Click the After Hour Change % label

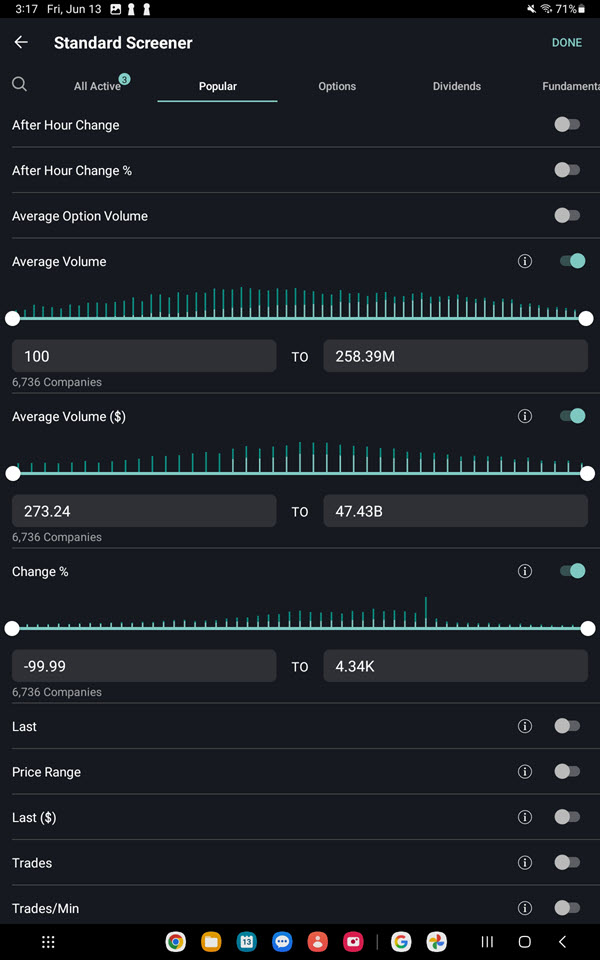click(x=72, y=171)
